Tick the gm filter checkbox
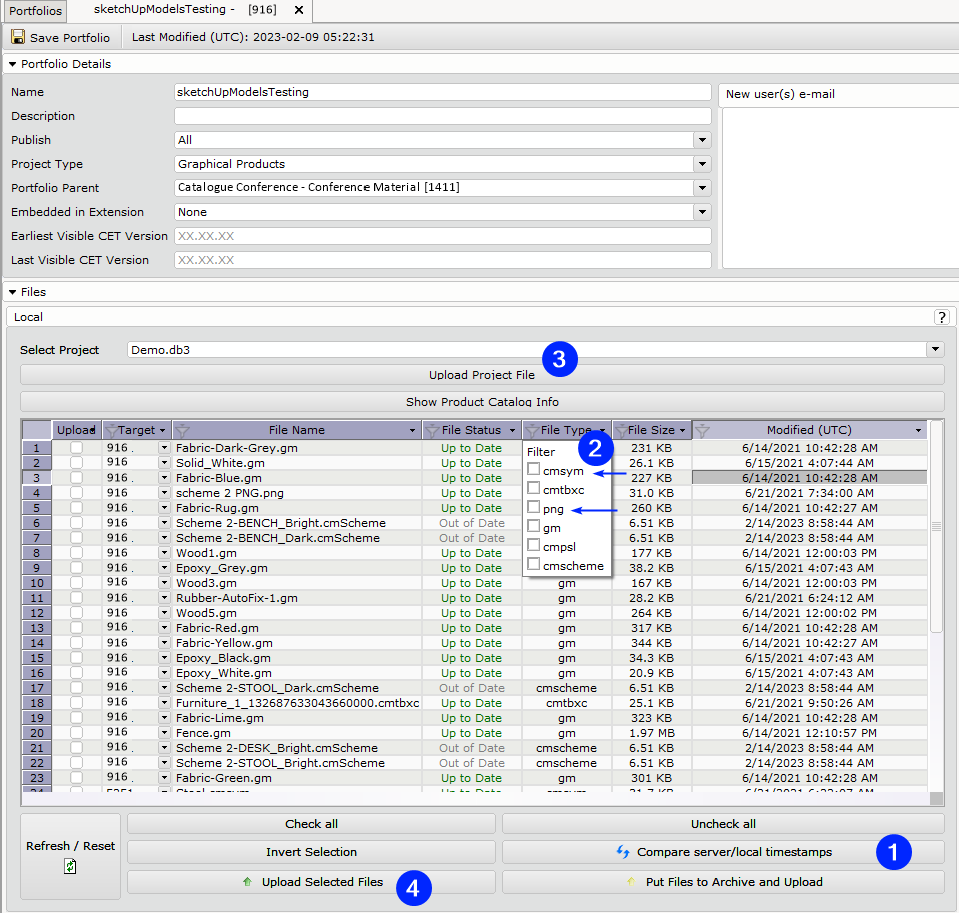Image resolution: width=959 pixels, height=913 pixels. point(533,526)
